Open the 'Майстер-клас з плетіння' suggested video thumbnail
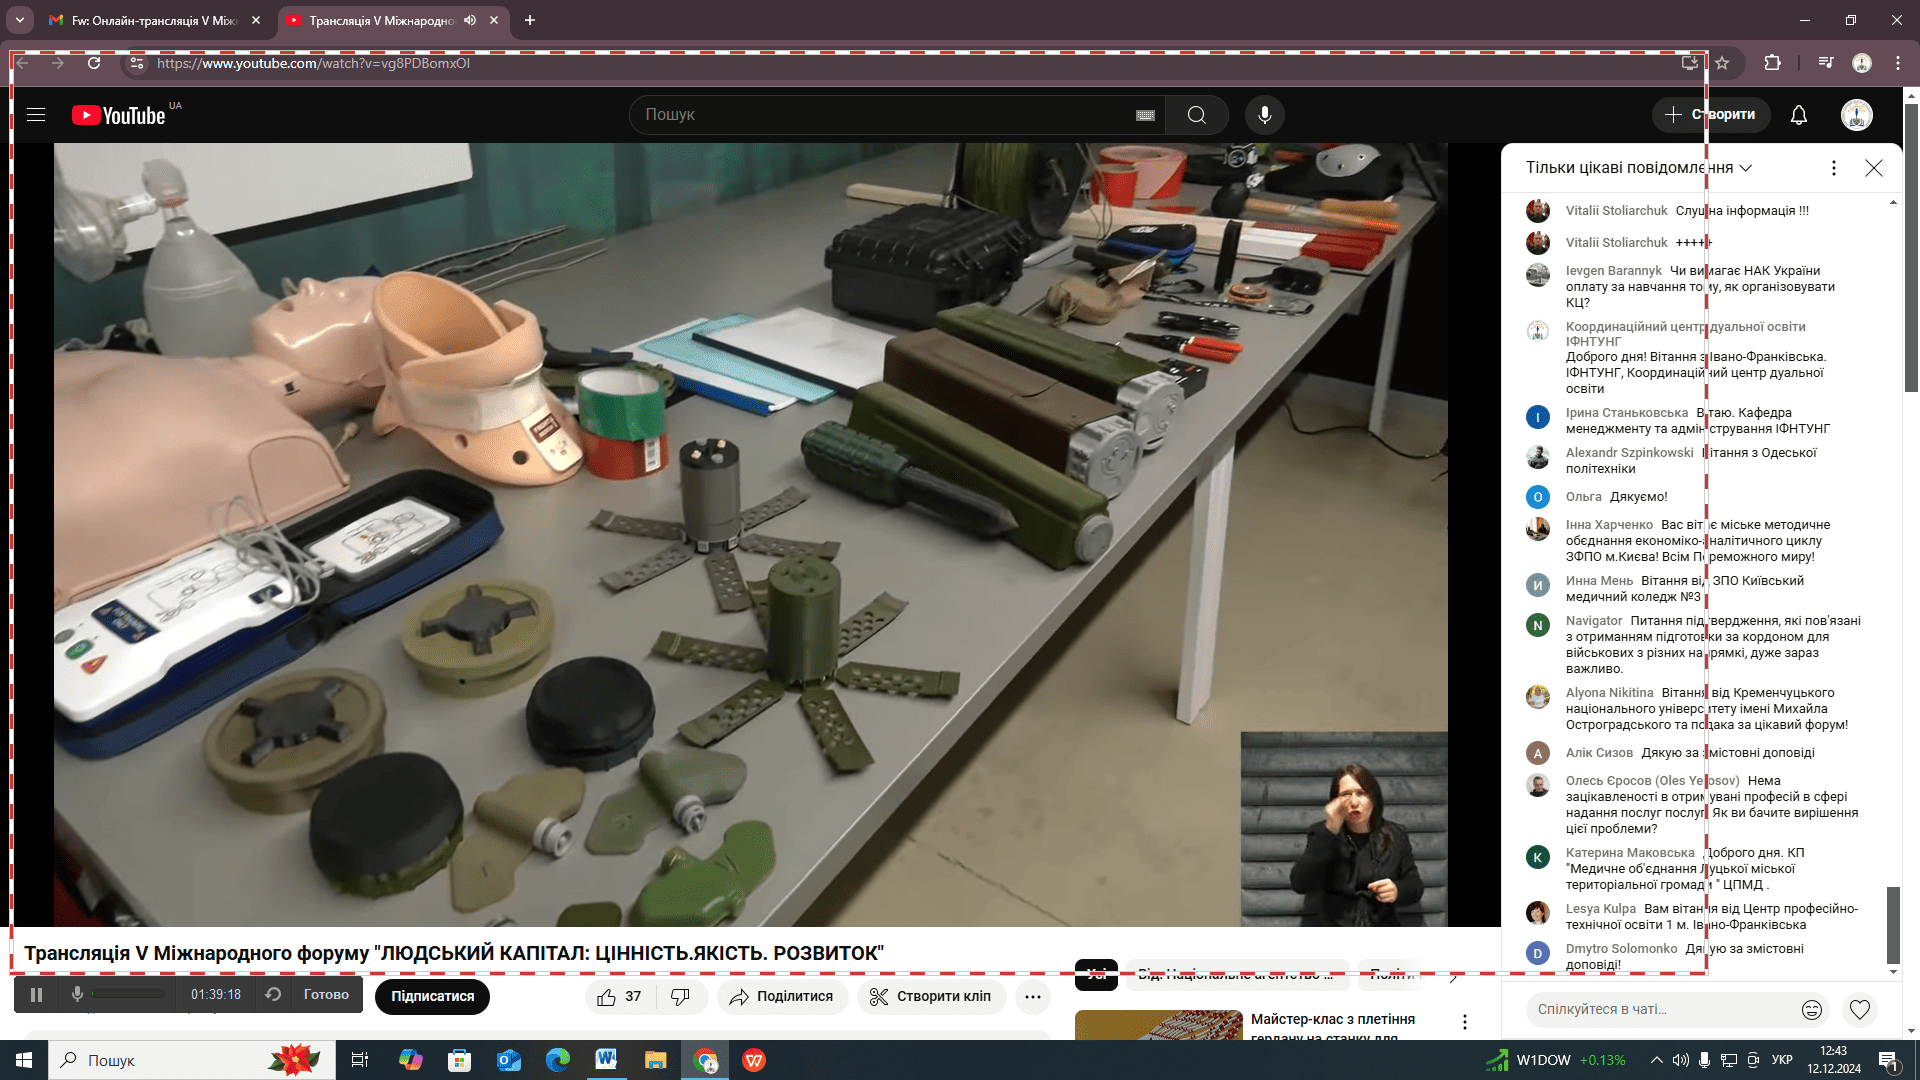Screen dimensions: 1920x1080 (x=1158, y=1025)
